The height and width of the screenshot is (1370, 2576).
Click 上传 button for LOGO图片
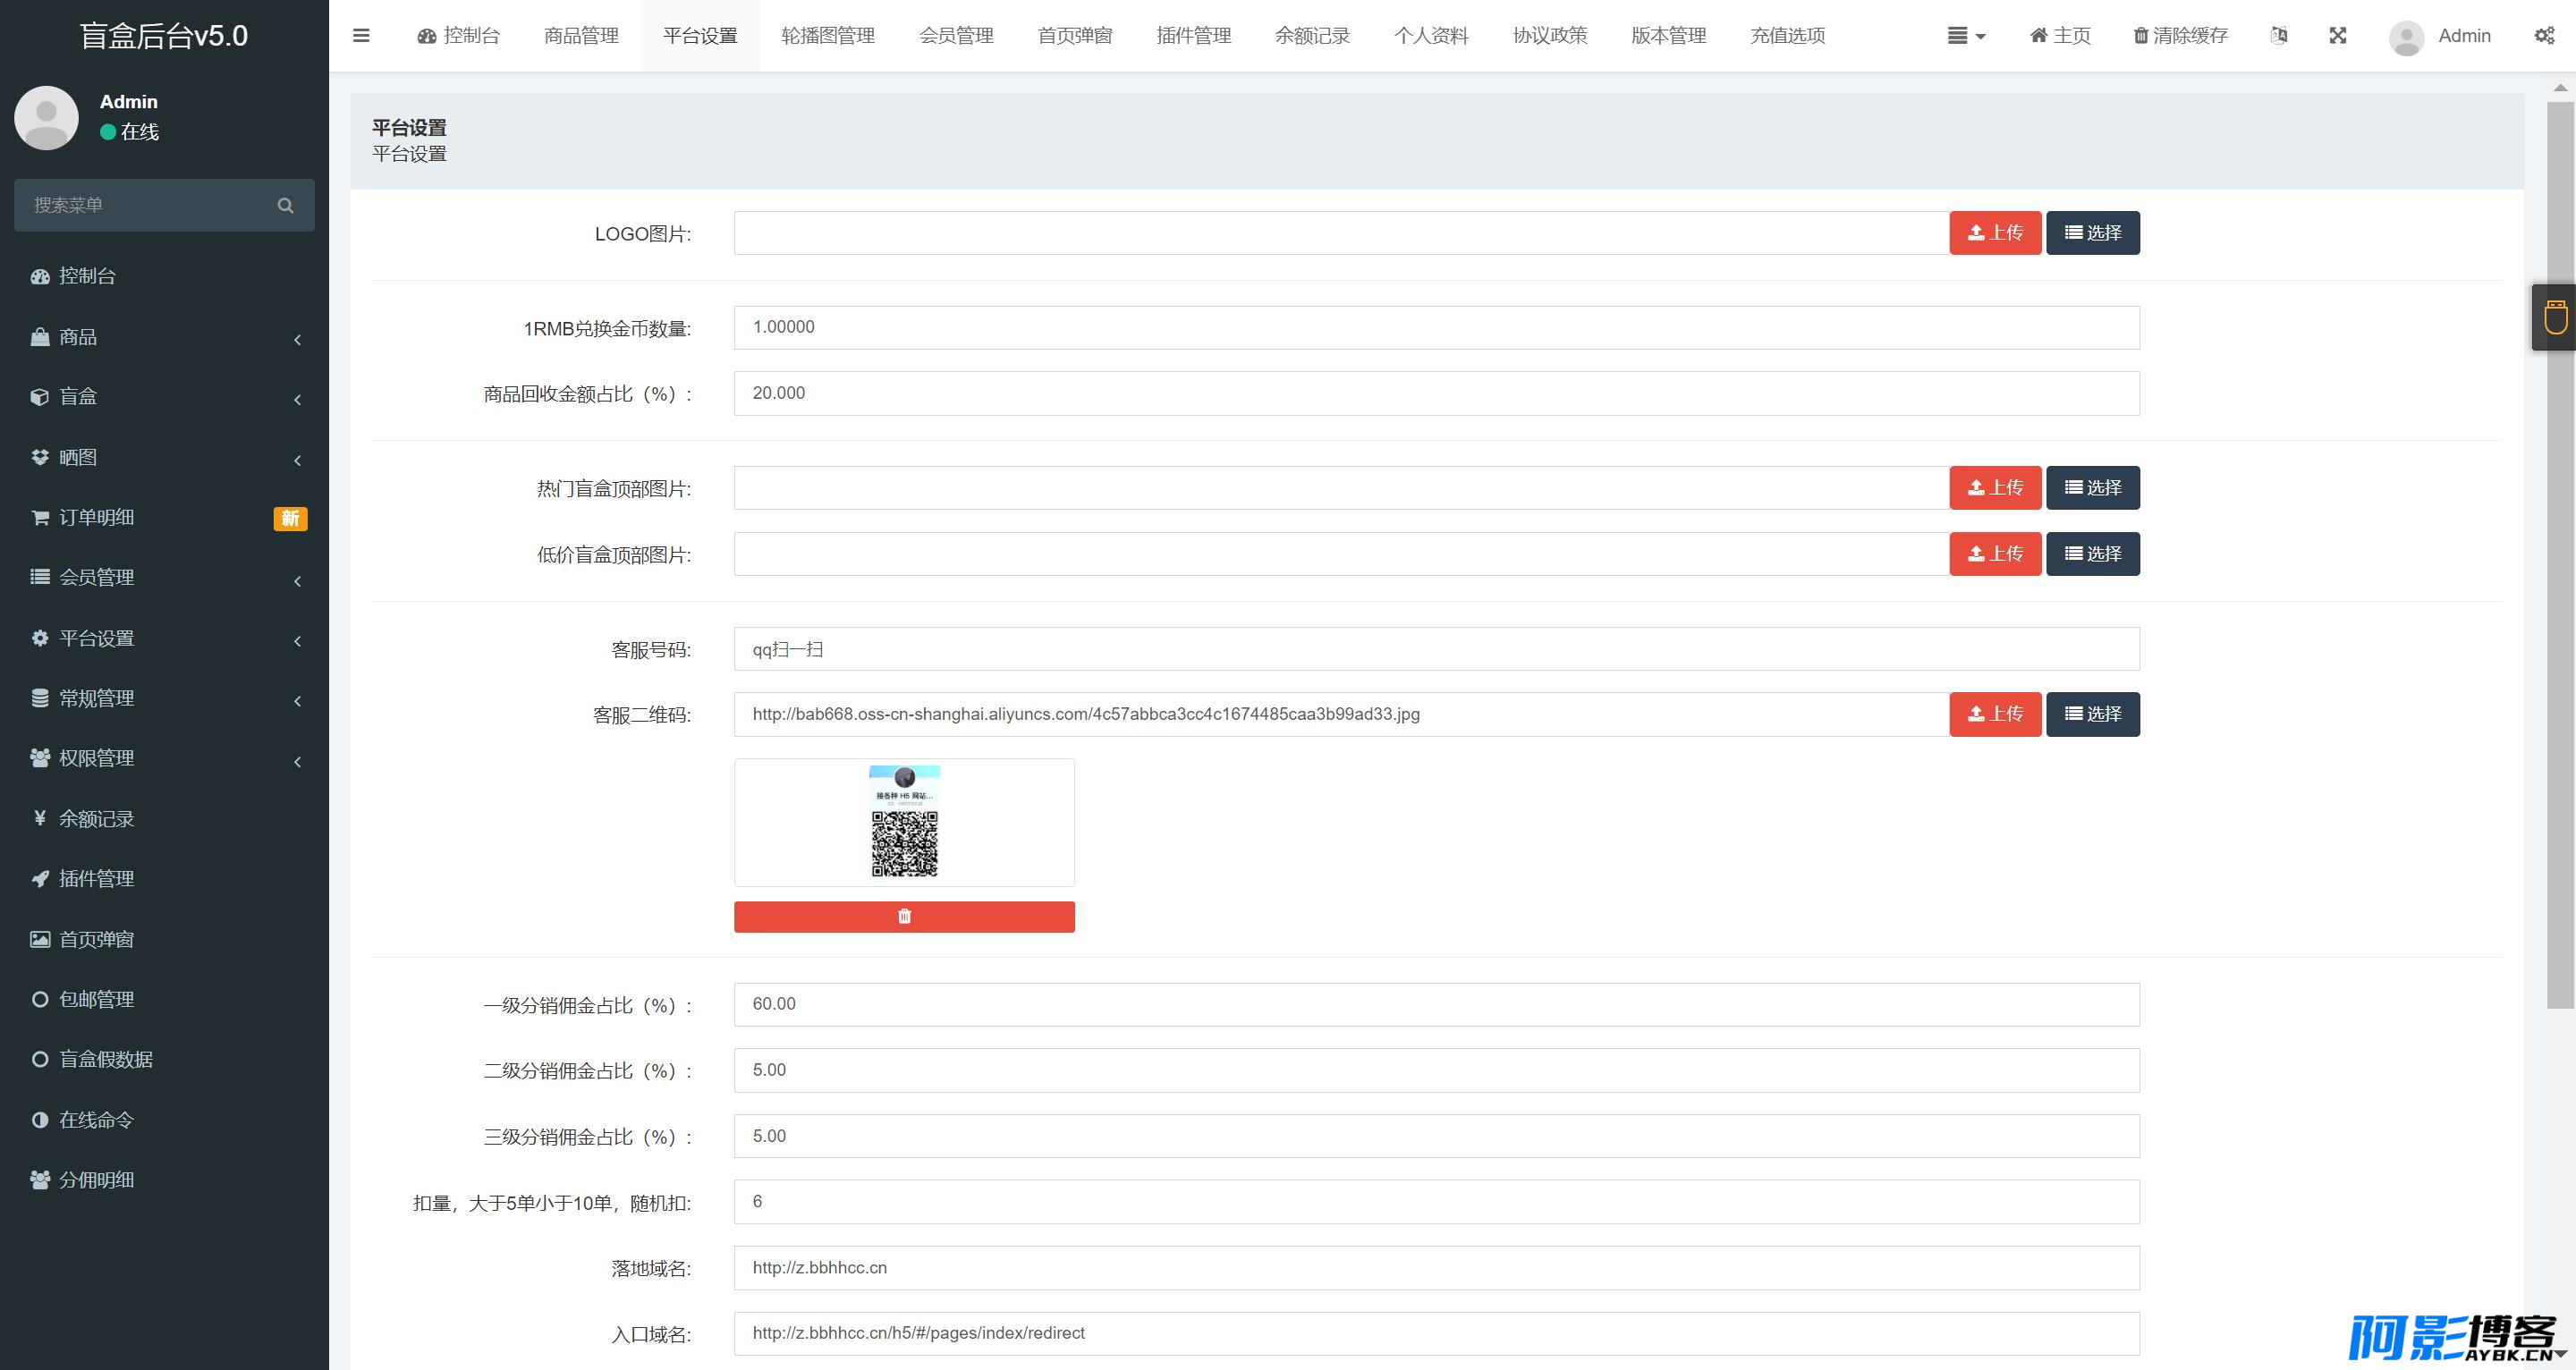[x=1995, y=233]
